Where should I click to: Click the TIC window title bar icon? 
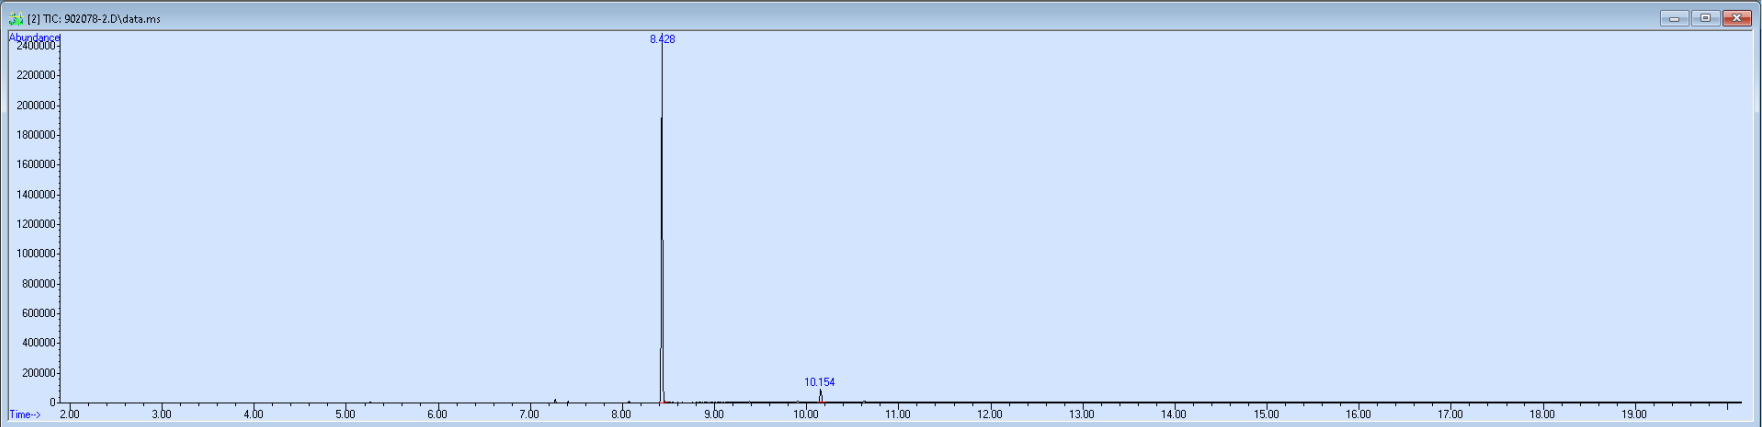(16, 18)
